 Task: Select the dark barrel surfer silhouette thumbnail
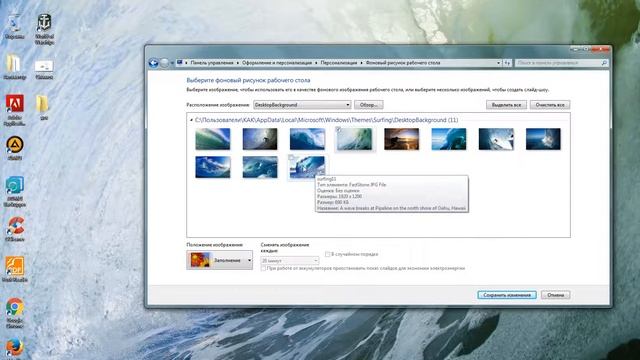(260, 139)
